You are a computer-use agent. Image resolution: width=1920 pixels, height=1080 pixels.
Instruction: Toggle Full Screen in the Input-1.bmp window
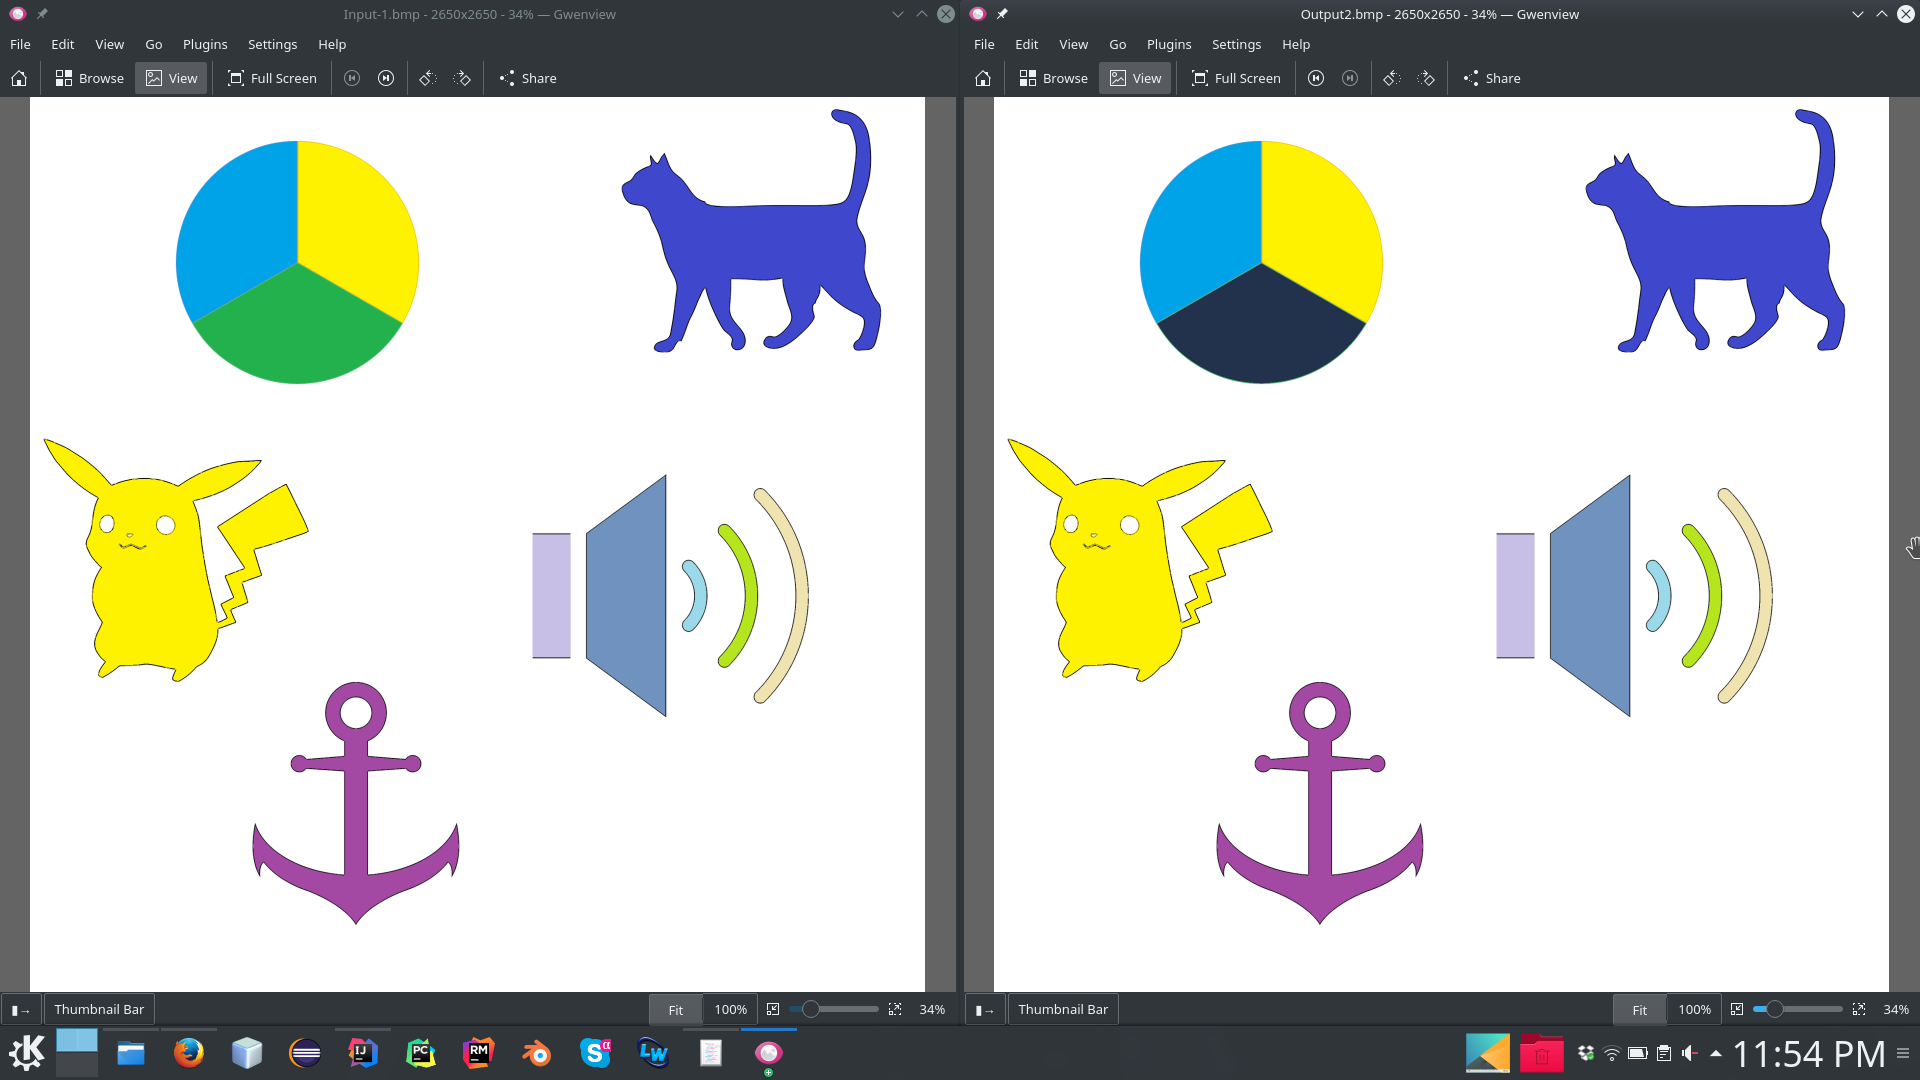click(x=272, y=78)
